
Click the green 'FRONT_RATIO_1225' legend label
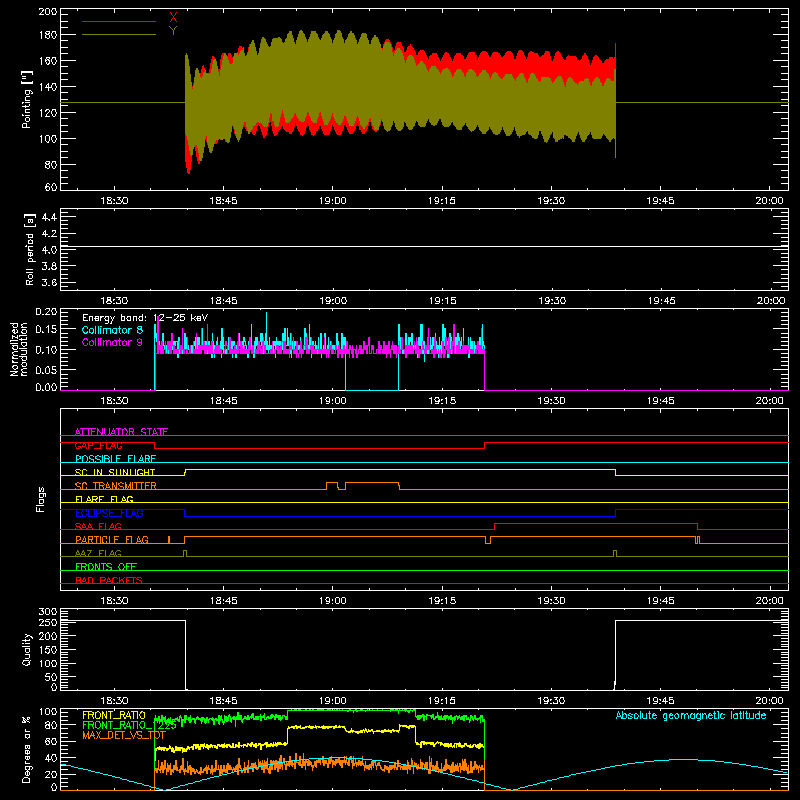pyautogui.click(x=129, y=725)
